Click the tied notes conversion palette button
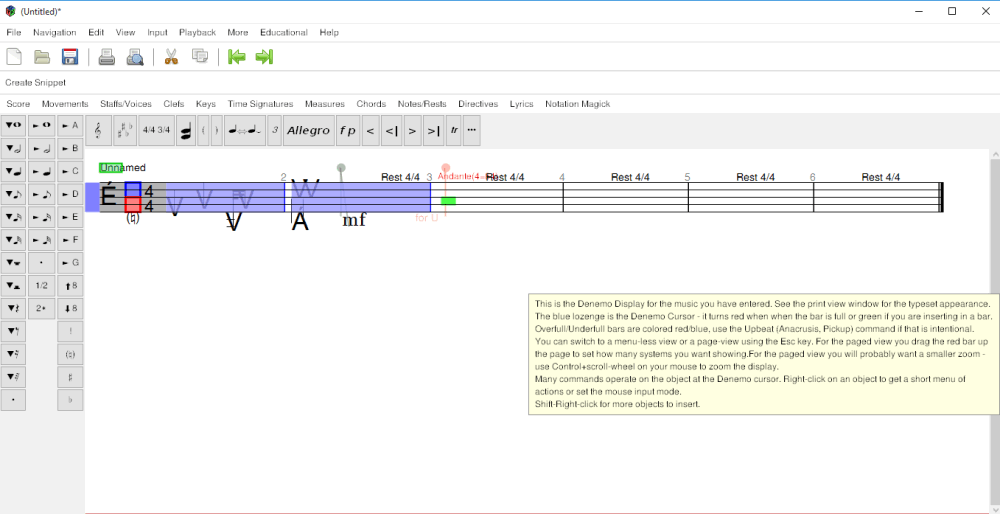Viewport: 1000px width, 514px height. click(245, 130)
